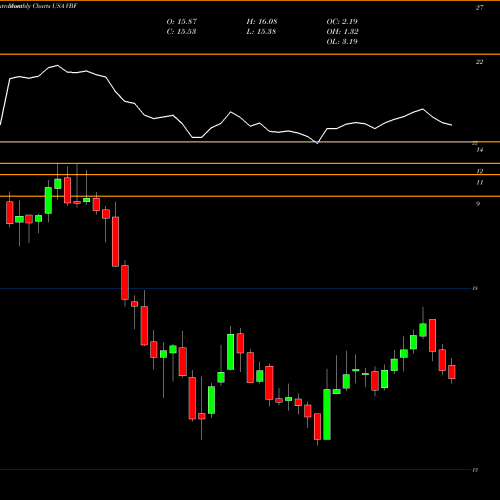Click the price axis label 14
The image size is (500, 500).
coord(479,150)
